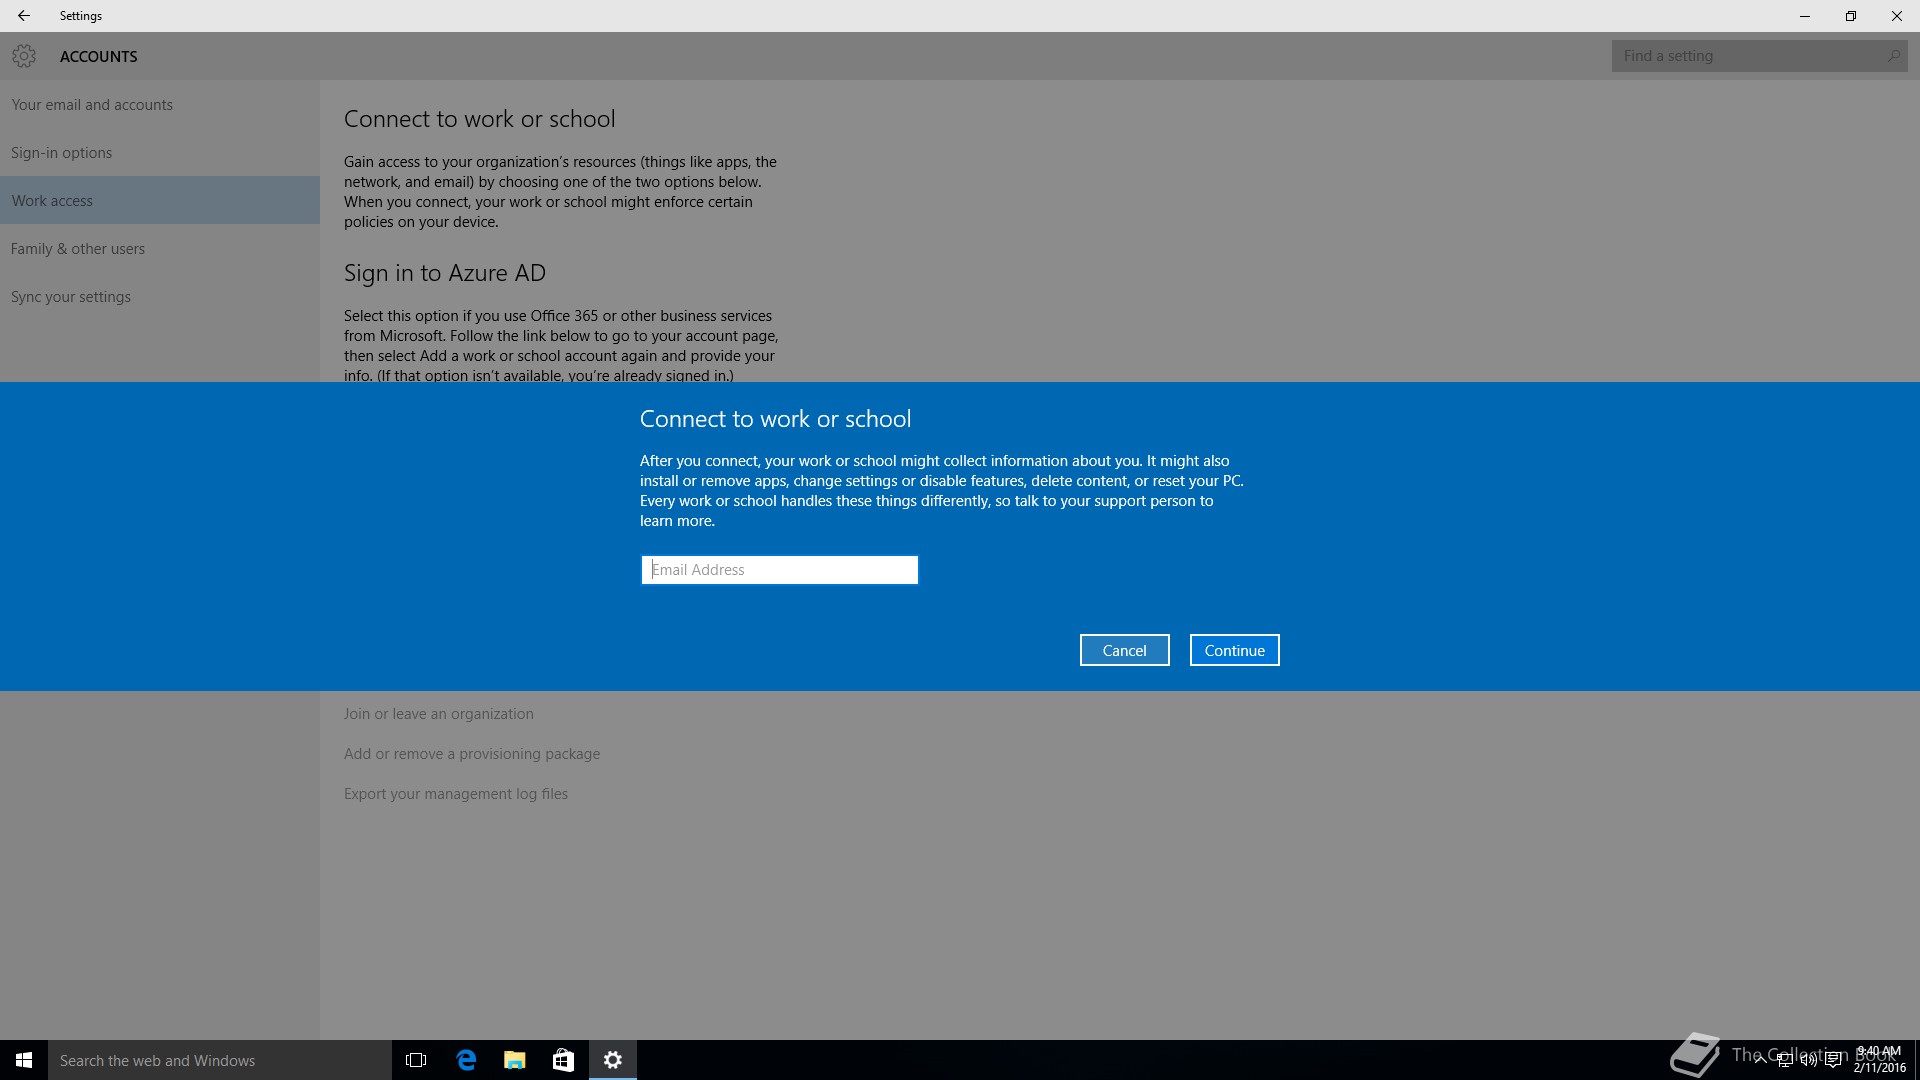The height and width of the screenshot is (1080, 1920).
Task: Click the Cancel button in the dialog
Action: pos(1125,650)
